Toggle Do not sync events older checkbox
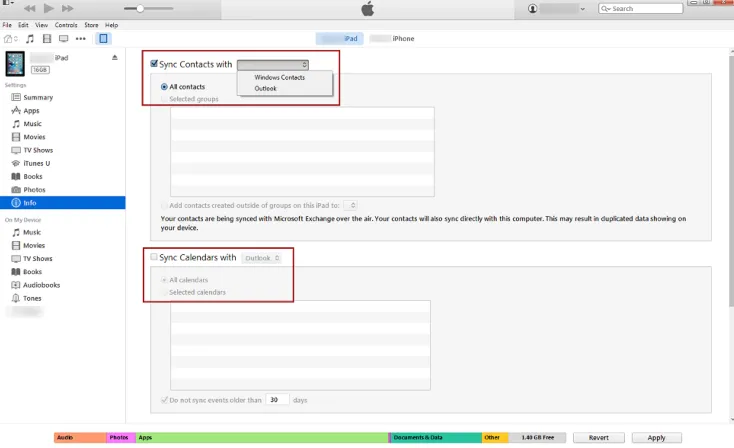 pos(164,400)
